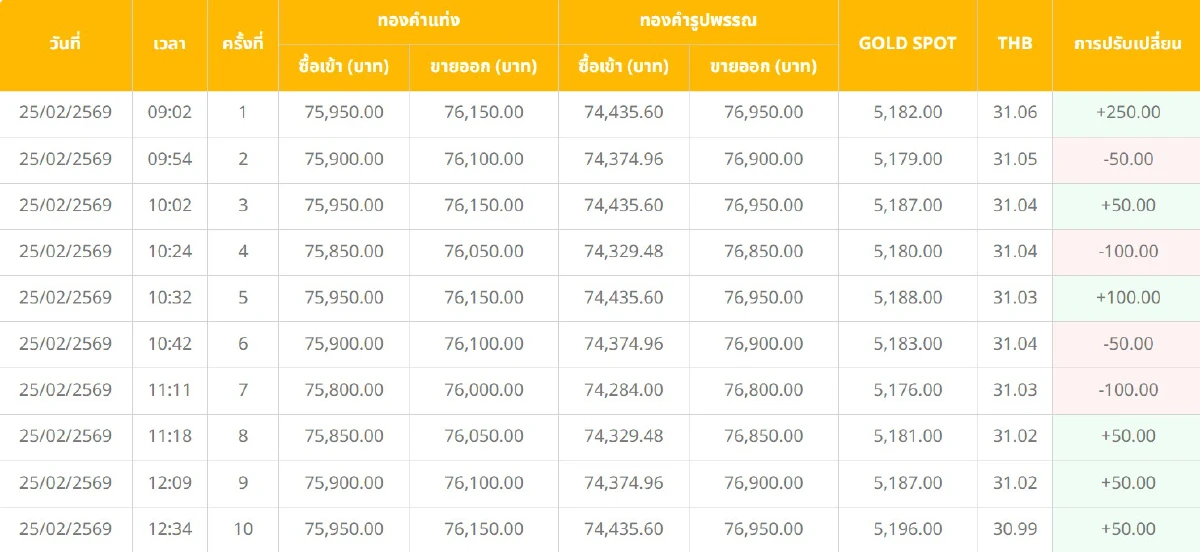Click the ทองคำรูปพรรณ header

(x=698, y=20)
